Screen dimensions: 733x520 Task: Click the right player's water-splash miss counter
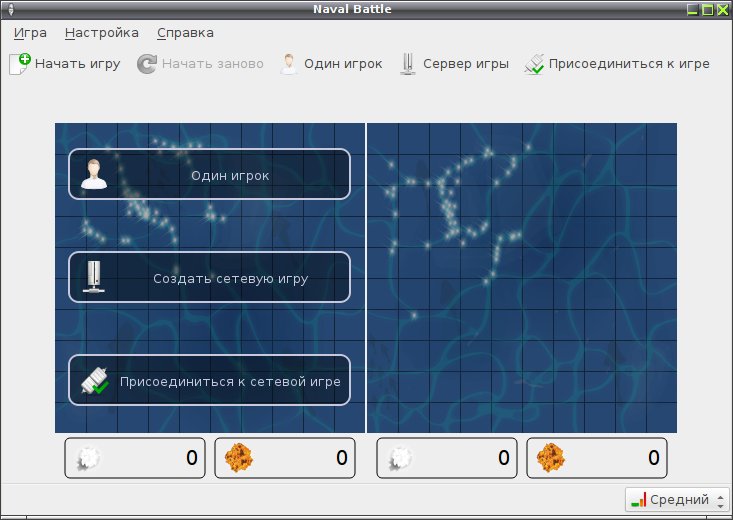click(x=446, y=458)
